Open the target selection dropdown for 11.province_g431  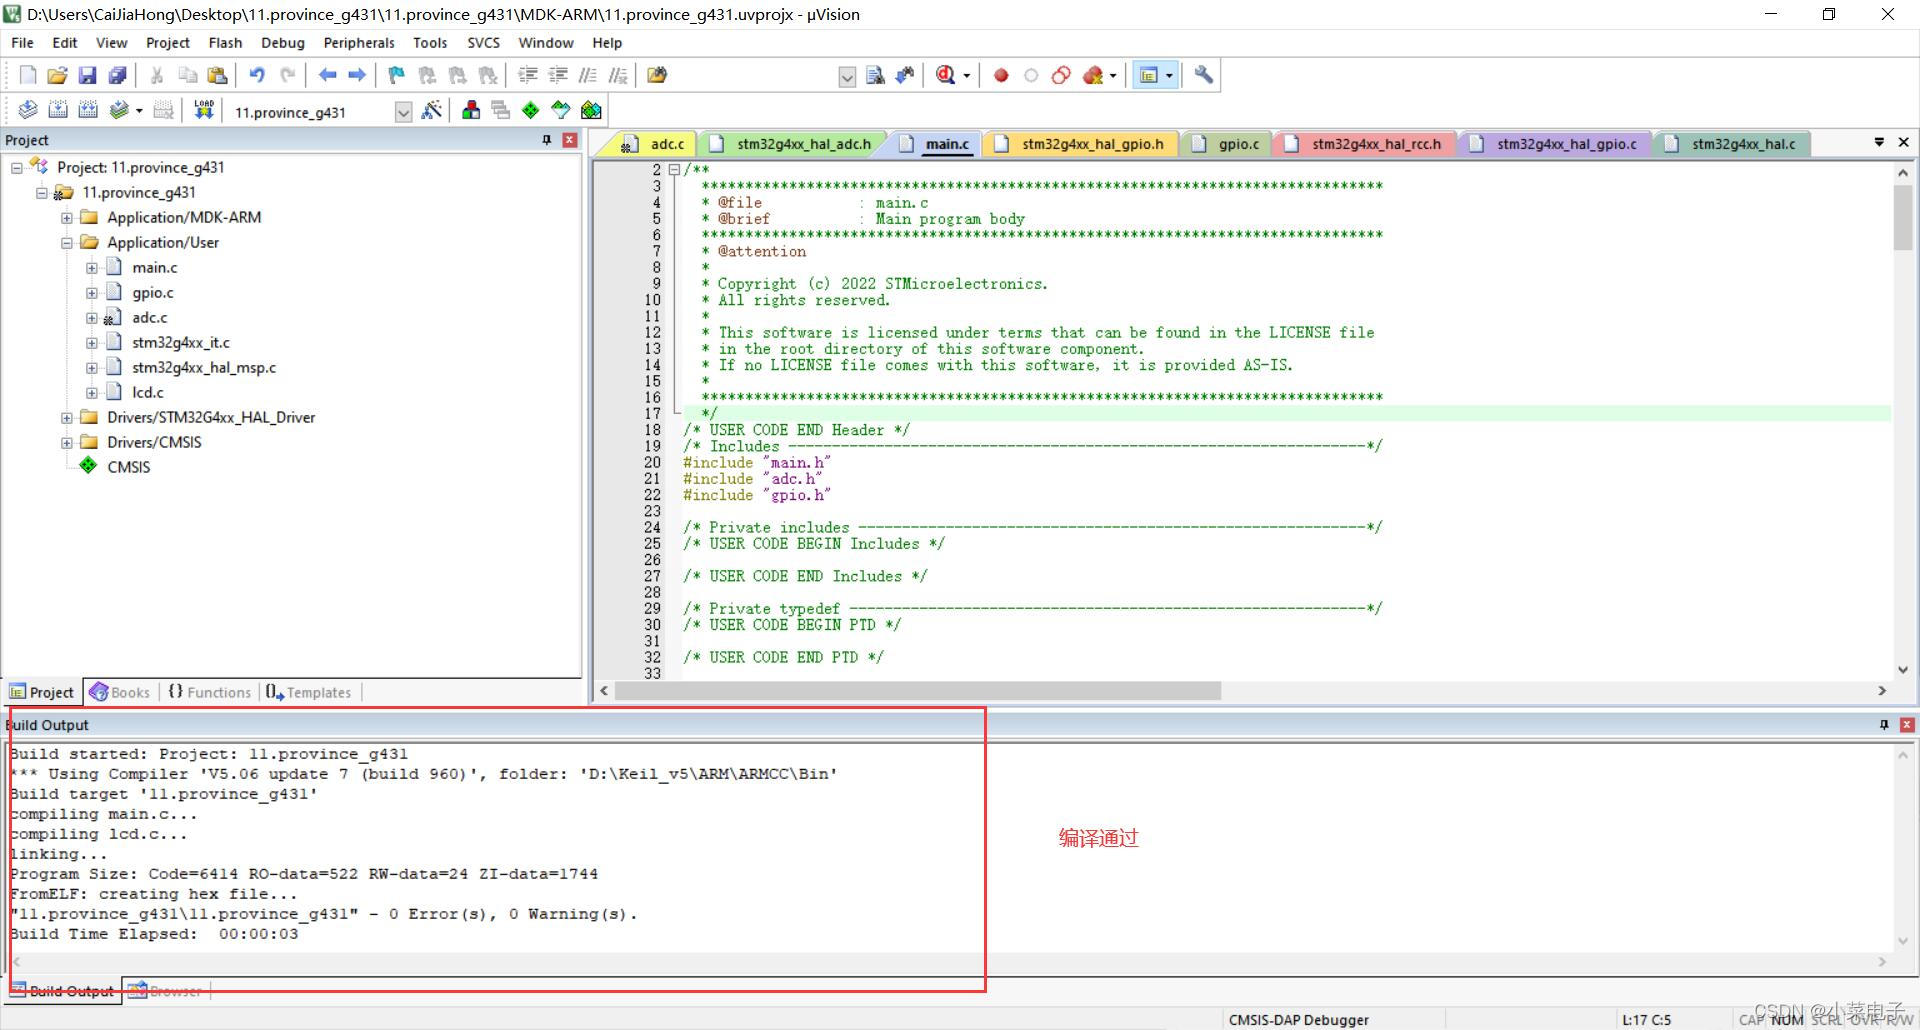(x=403, y=112)
